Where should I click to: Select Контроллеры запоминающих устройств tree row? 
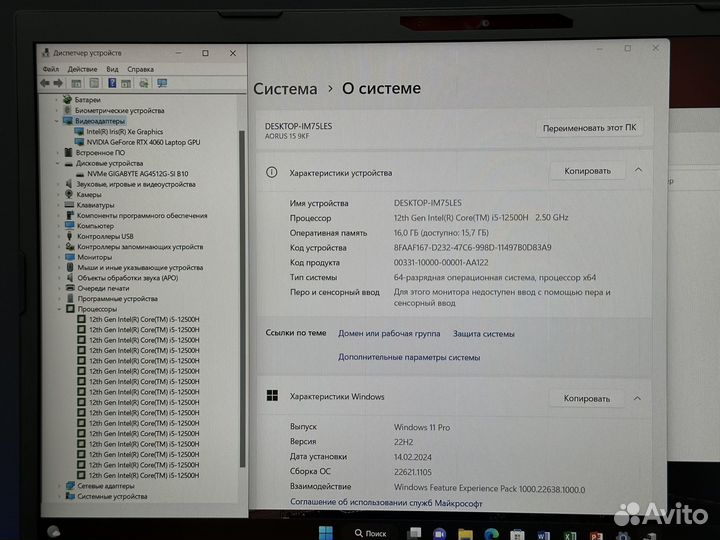[x=140, y=247]
